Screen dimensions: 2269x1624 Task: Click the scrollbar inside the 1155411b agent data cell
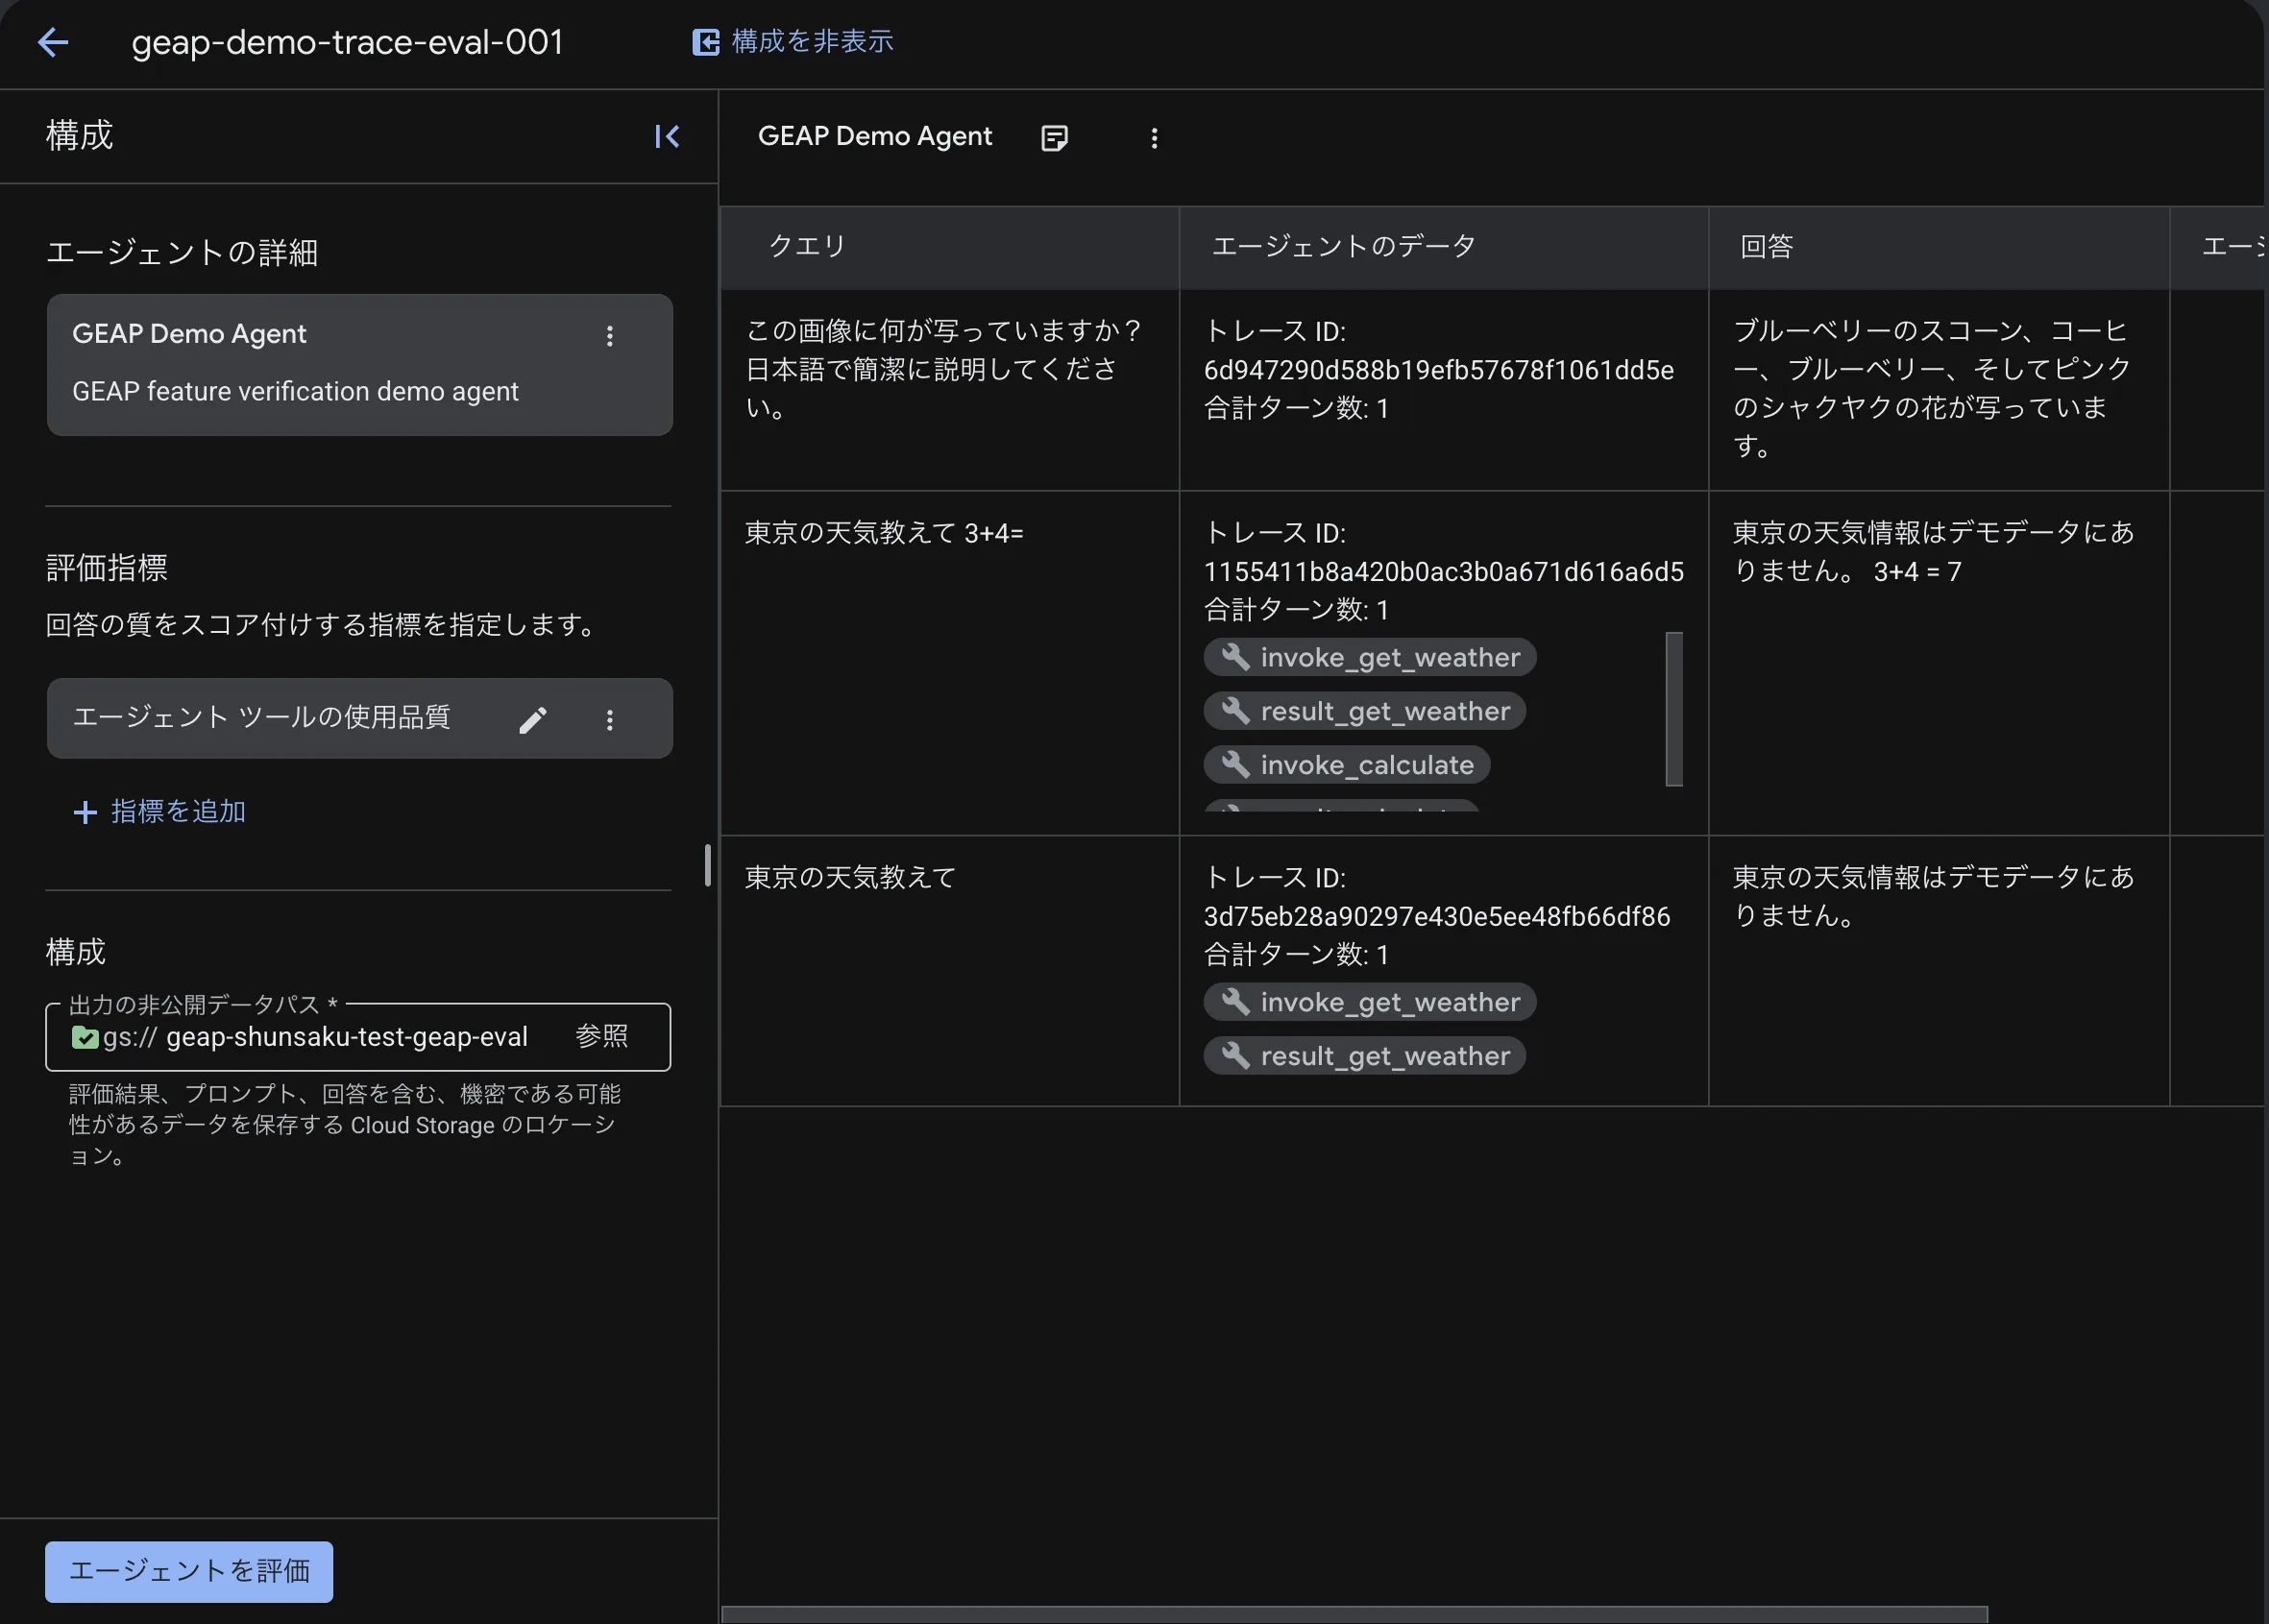pos(1674,709)
